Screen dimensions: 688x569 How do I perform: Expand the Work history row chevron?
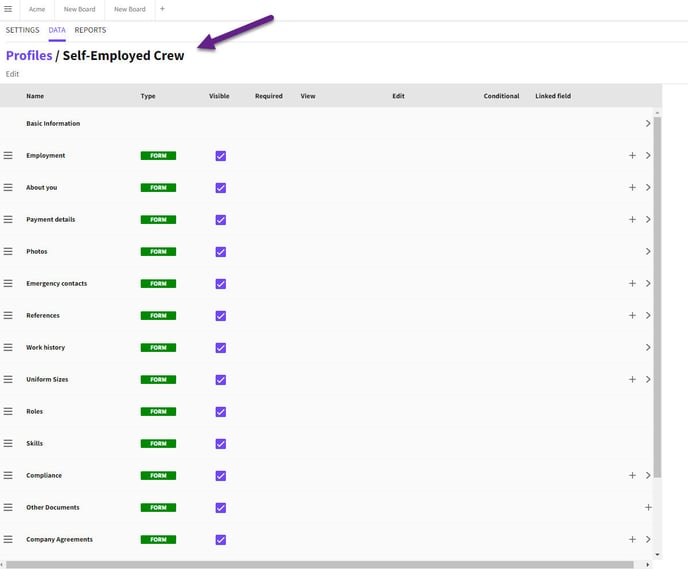pyautogui.click(x=648, y=347)
